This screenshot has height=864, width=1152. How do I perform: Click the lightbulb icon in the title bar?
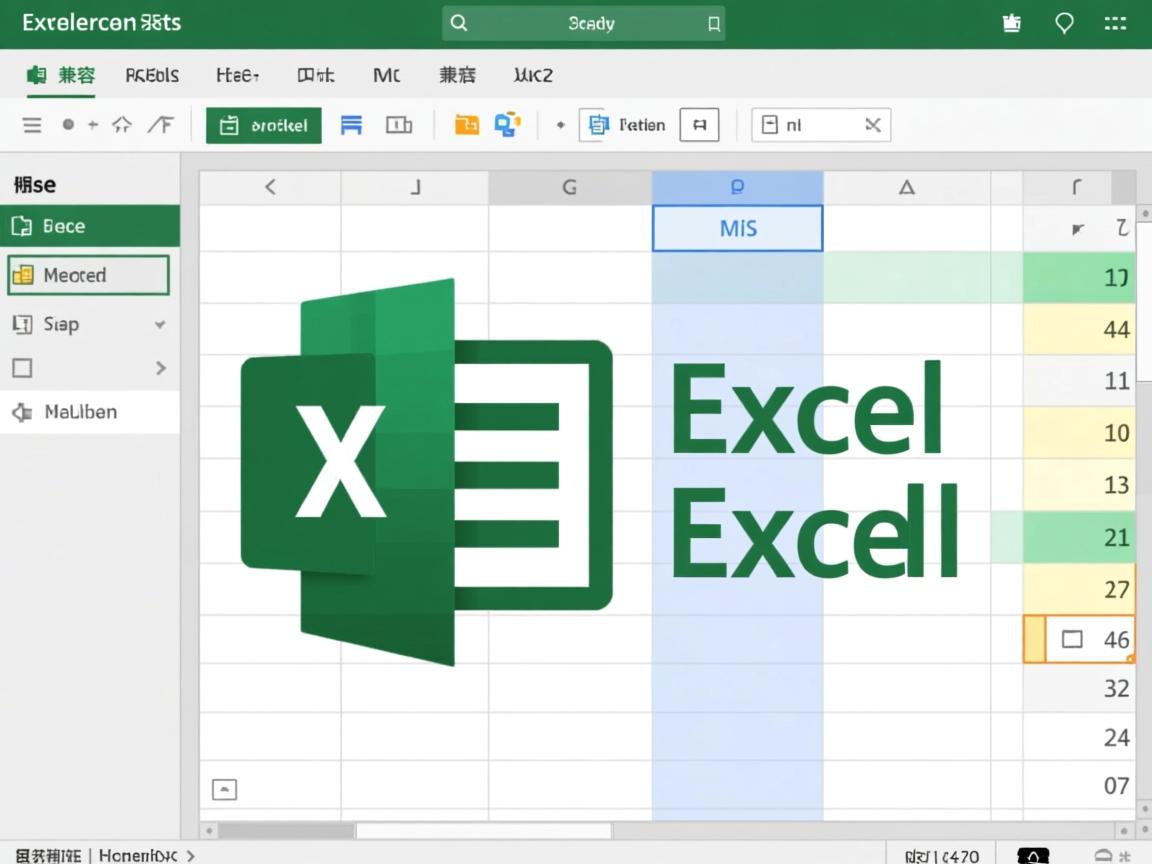pos(1063,22)
